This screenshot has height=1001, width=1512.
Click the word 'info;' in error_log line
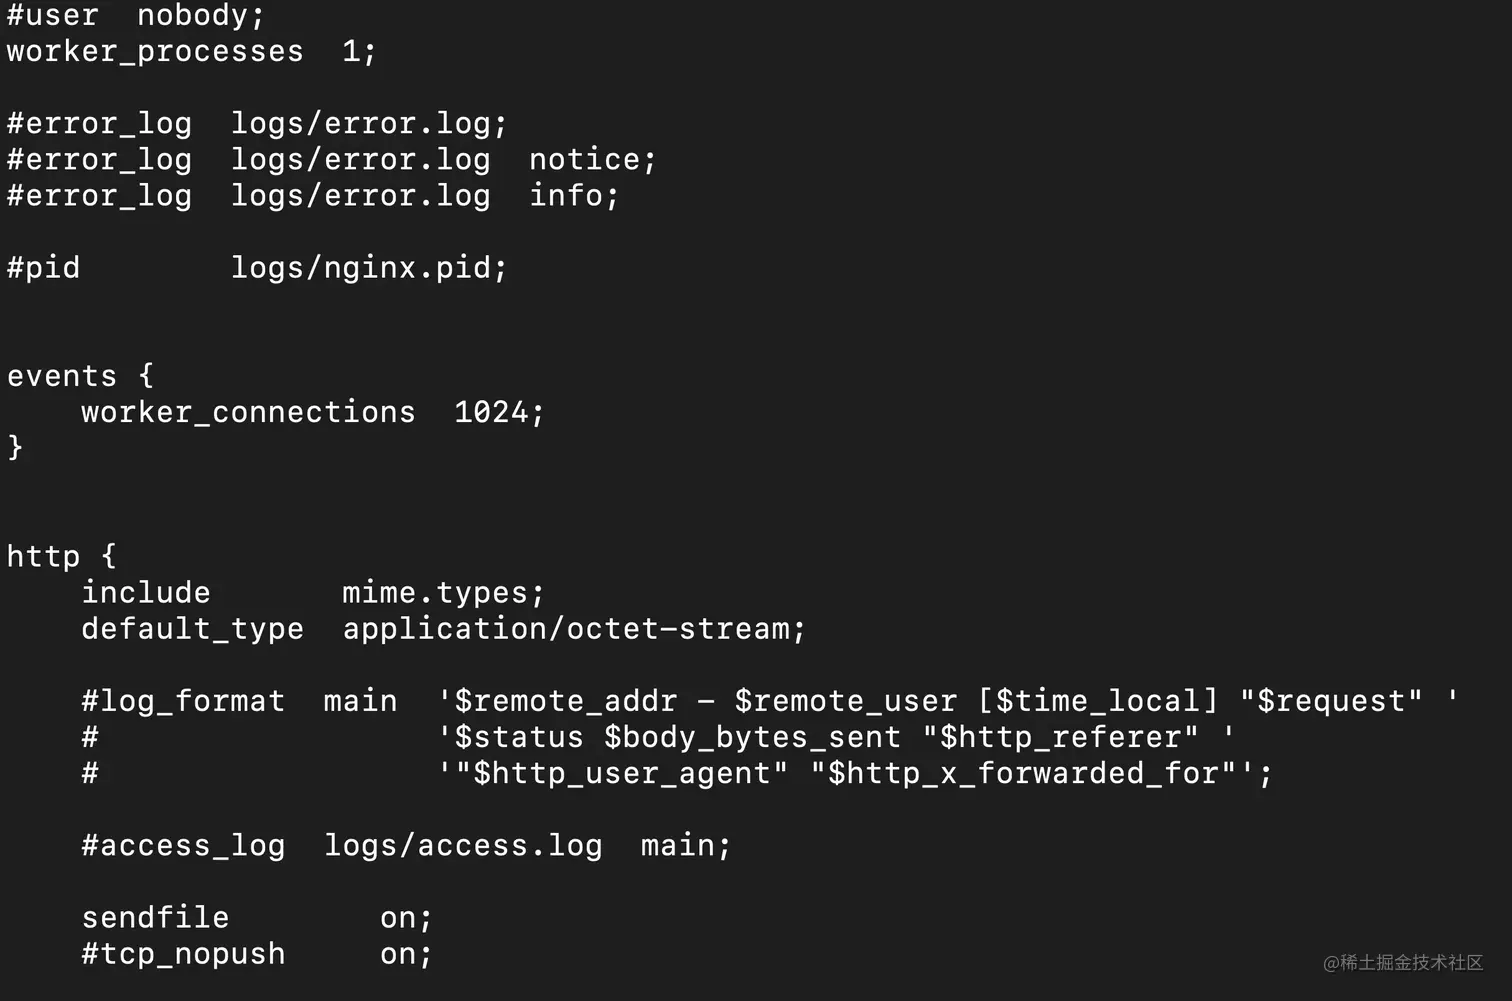tap(574, 195)
